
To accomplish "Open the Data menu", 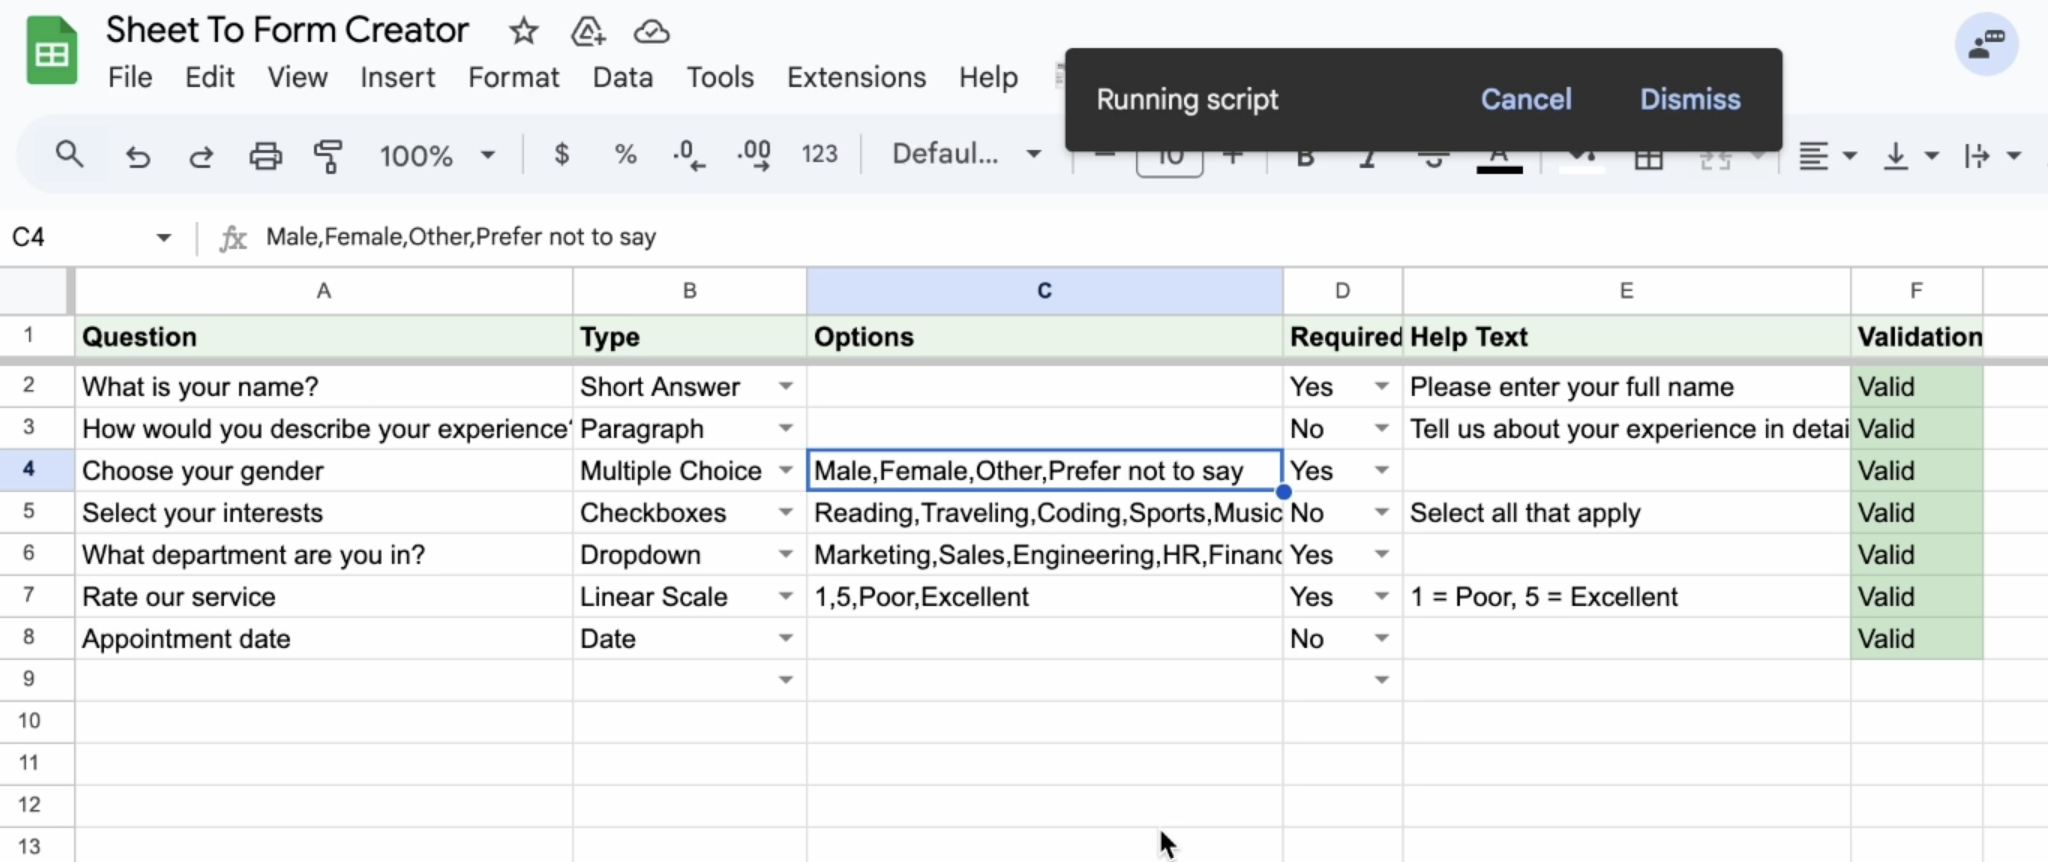I will tap(622, 78).
